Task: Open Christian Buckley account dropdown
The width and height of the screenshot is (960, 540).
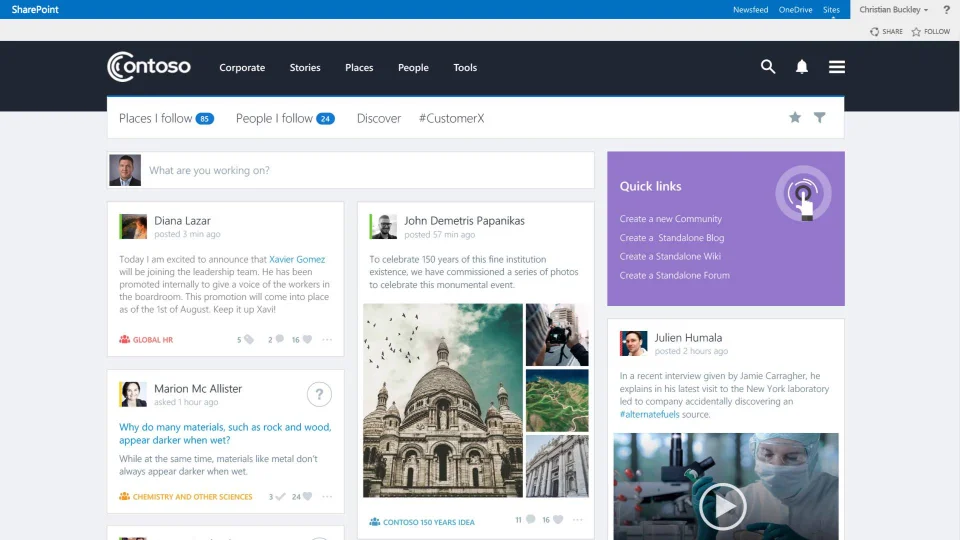Action: (x=893, y=9)
